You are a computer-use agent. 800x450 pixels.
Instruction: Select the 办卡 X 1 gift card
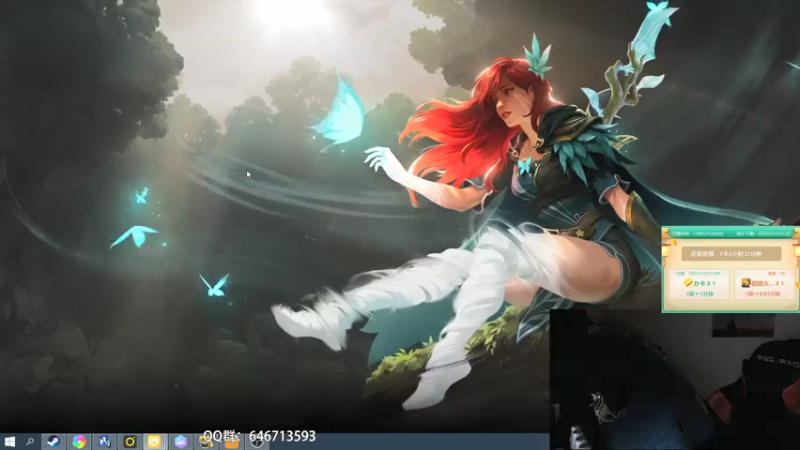pos(699,285)
